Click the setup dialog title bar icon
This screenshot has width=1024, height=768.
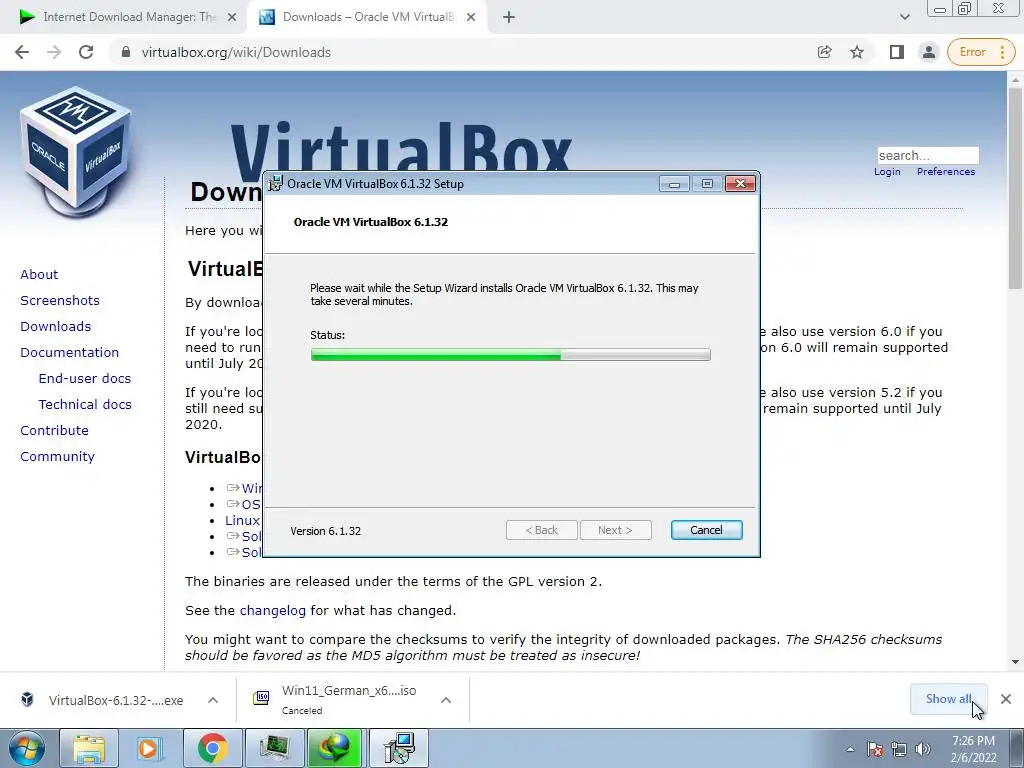(x=276, y=184)
